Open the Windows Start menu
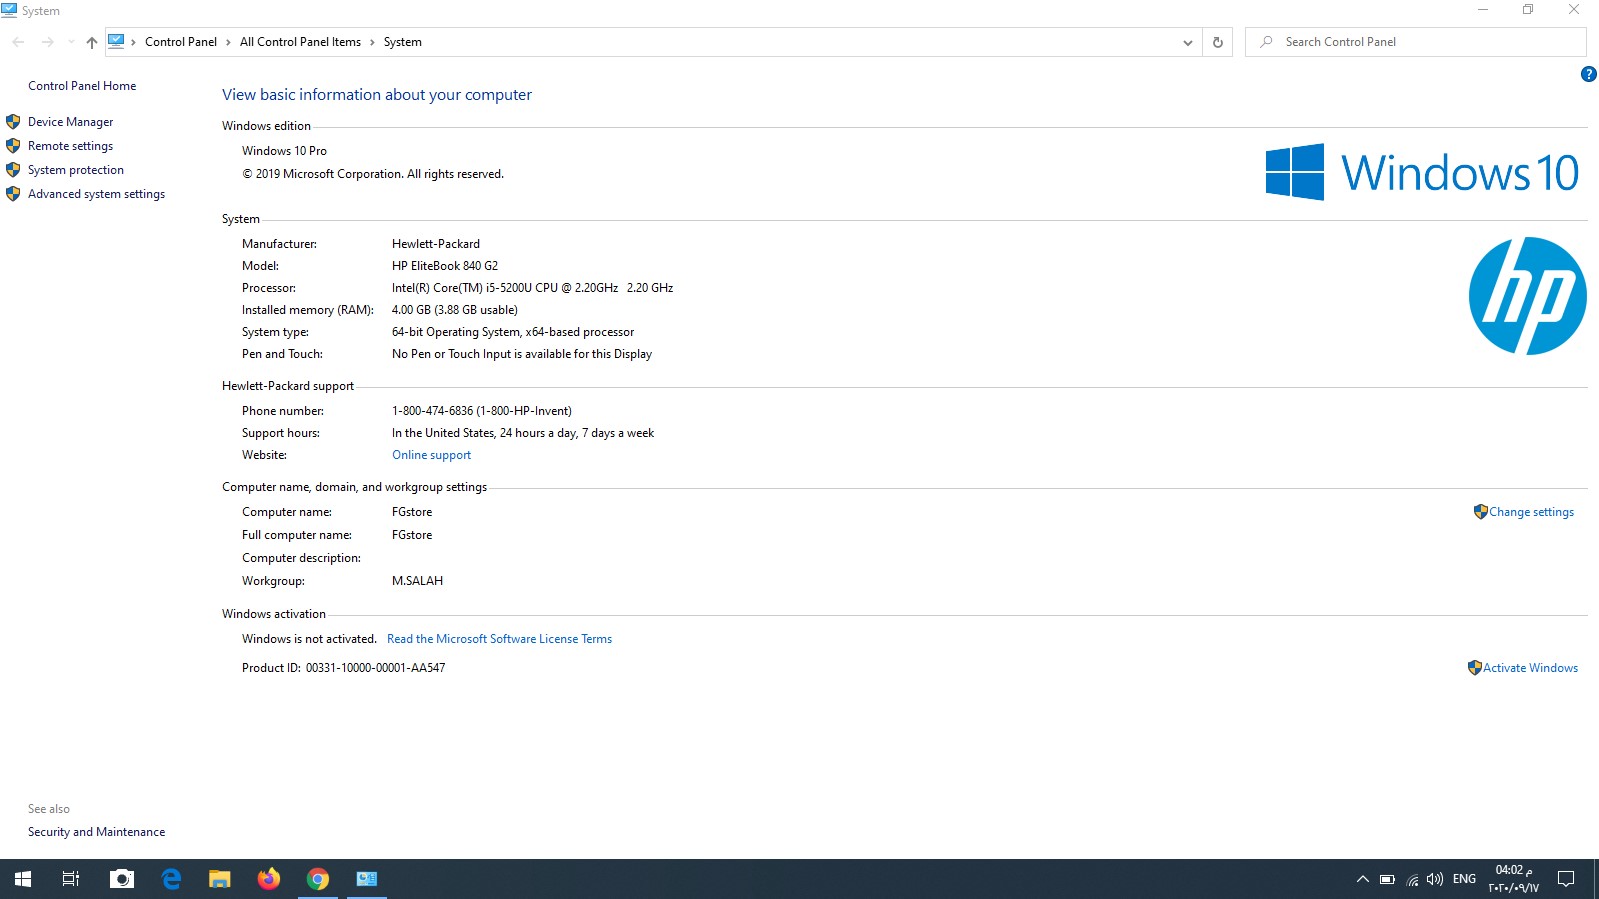 [x=23, y=879]
